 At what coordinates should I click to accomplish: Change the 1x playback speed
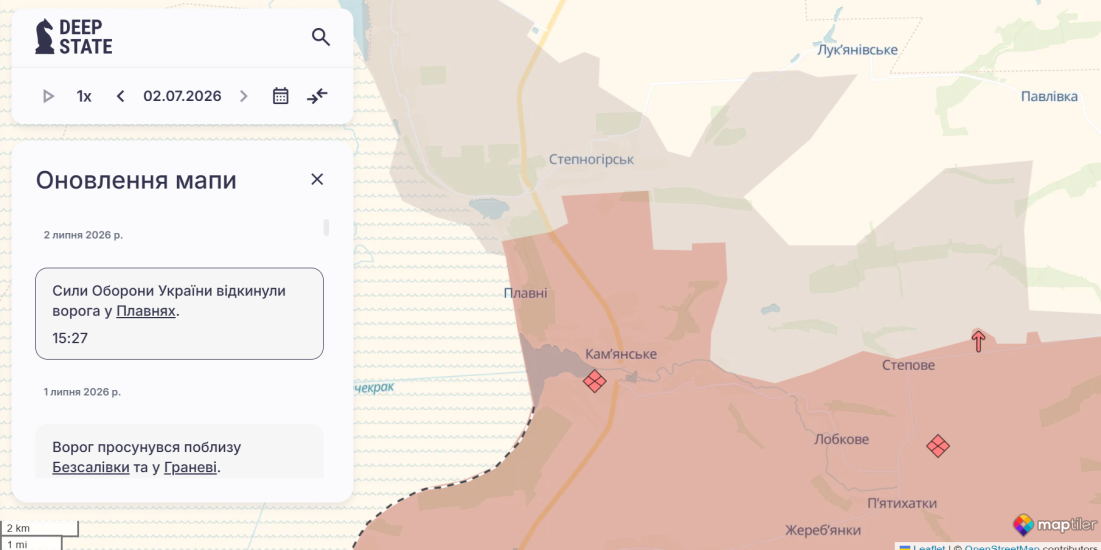point(84,96)
